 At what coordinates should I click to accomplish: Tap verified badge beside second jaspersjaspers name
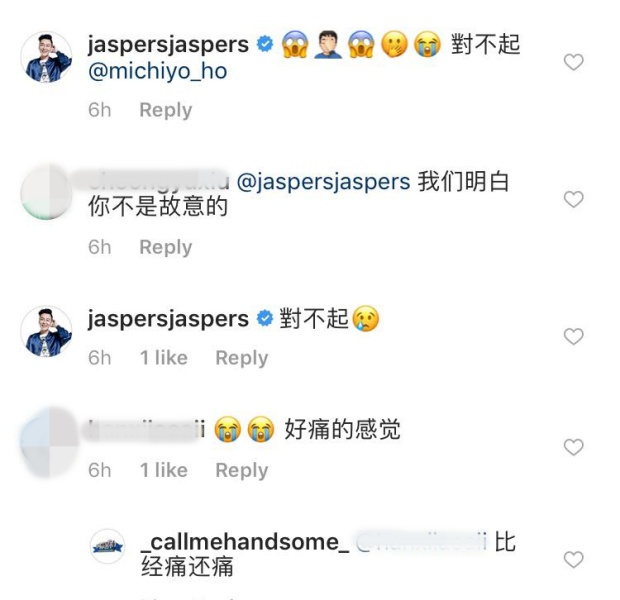click(x=265, y=318)
